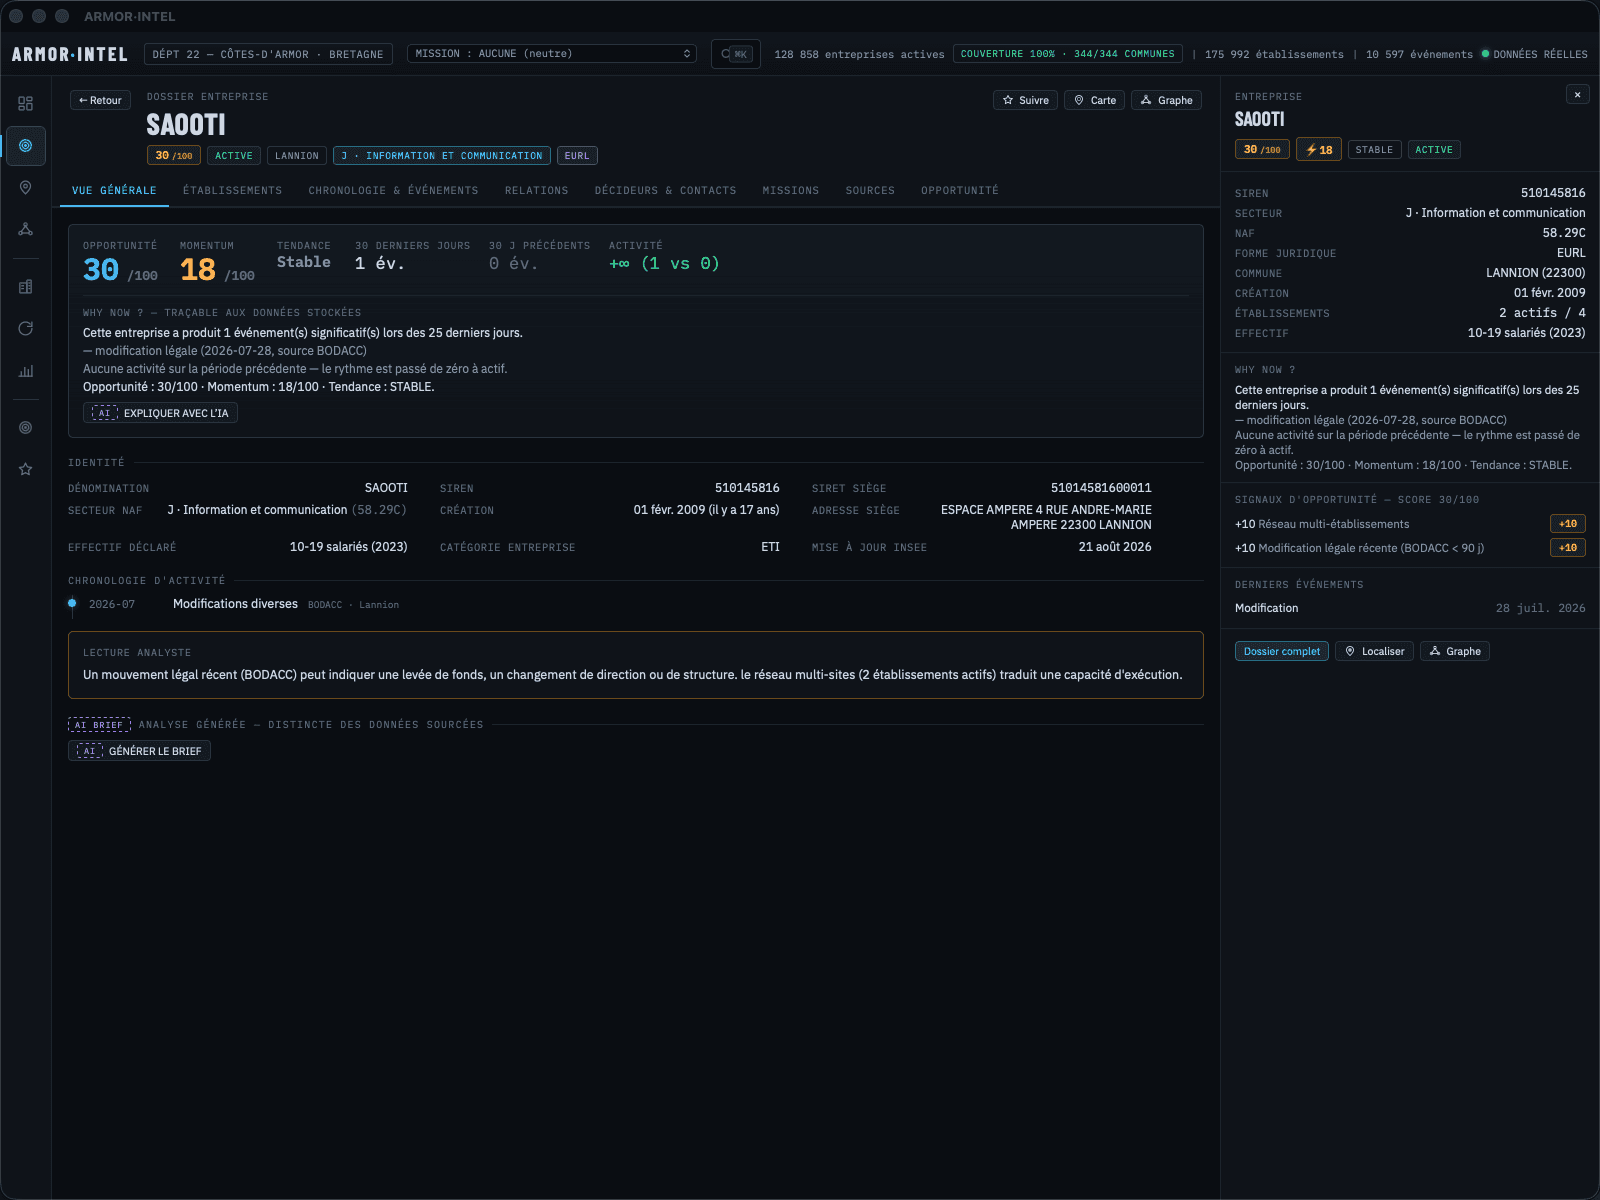Image resolution: width=1600 pixels, height=1200 pixels.
Task: Click the SIRET siège value 51014581600011
Action: point(1101,488)
